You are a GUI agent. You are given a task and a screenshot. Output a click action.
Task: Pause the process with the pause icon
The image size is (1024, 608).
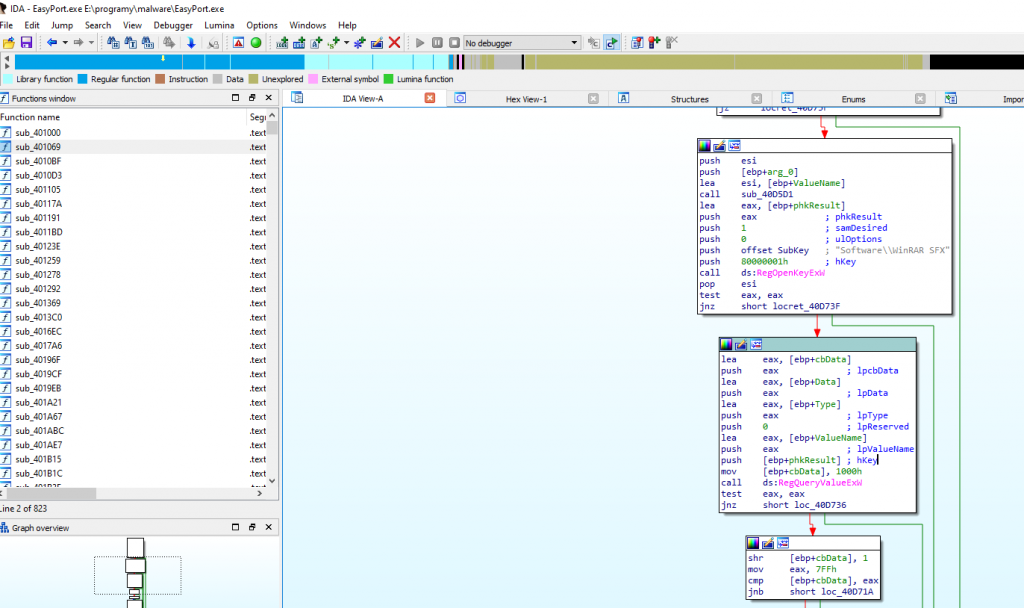437,43
